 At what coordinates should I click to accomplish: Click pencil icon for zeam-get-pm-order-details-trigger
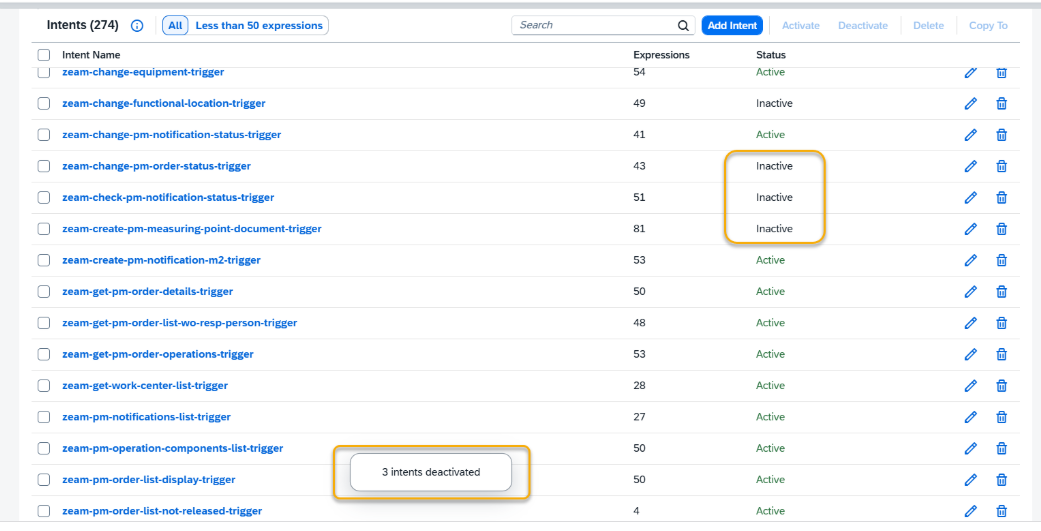(970, 292)
